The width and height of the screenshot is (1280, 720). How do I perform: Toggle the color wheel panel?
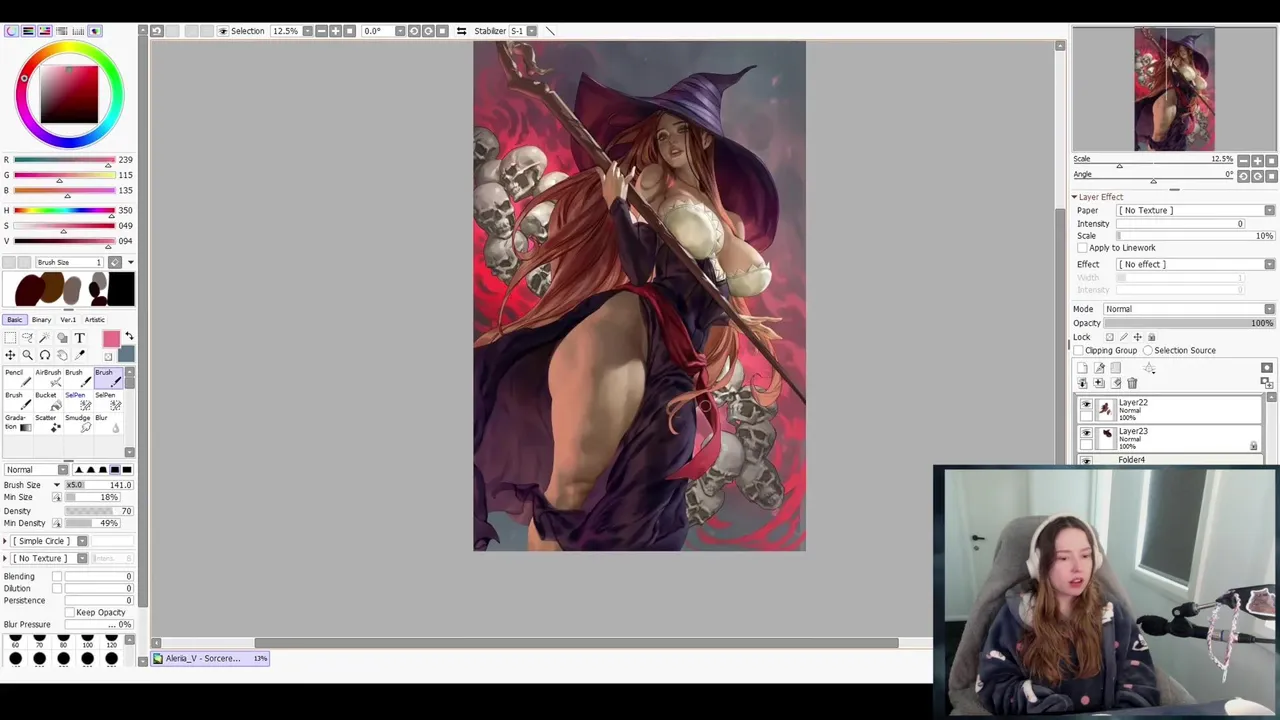point(12,31)
